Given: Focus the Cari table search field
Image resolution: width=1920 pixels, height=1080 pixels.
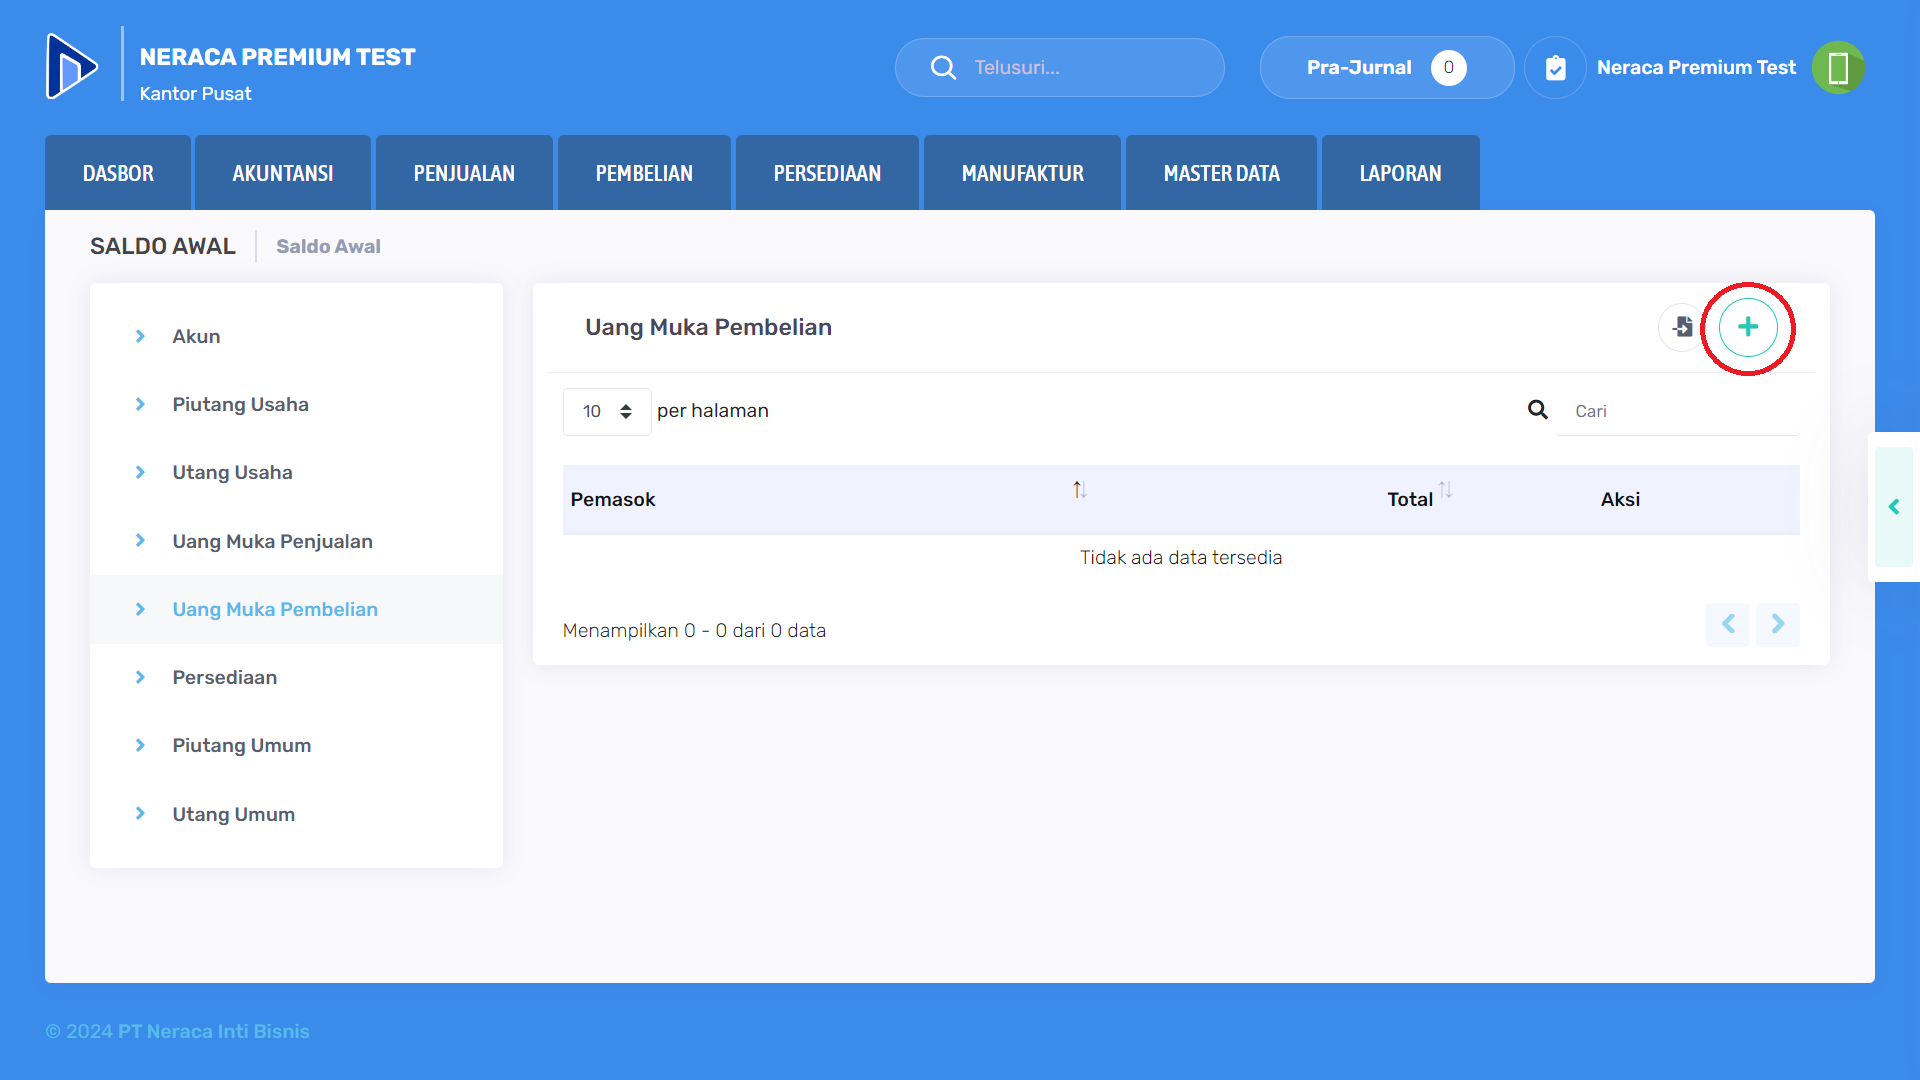Looking at the screenshot, I should click(1678, 411).
